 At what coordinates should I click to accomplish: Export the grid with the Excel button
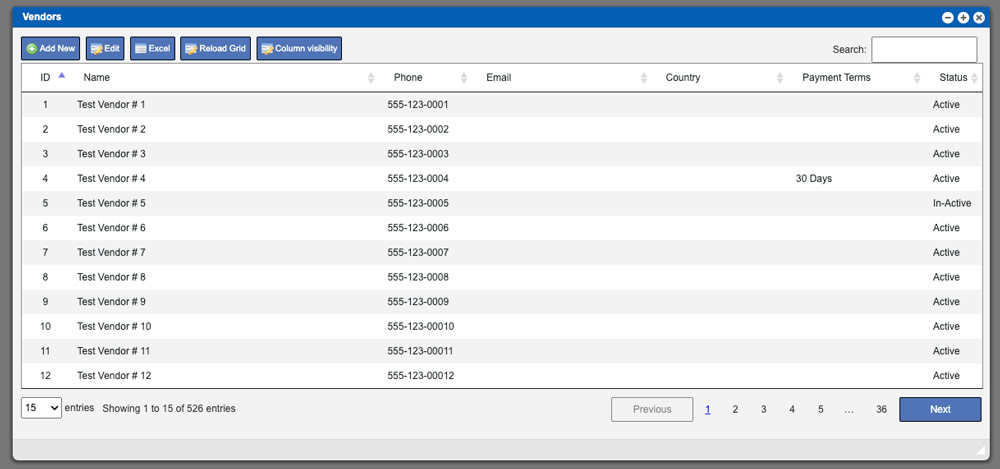click(x=152, y=48)
